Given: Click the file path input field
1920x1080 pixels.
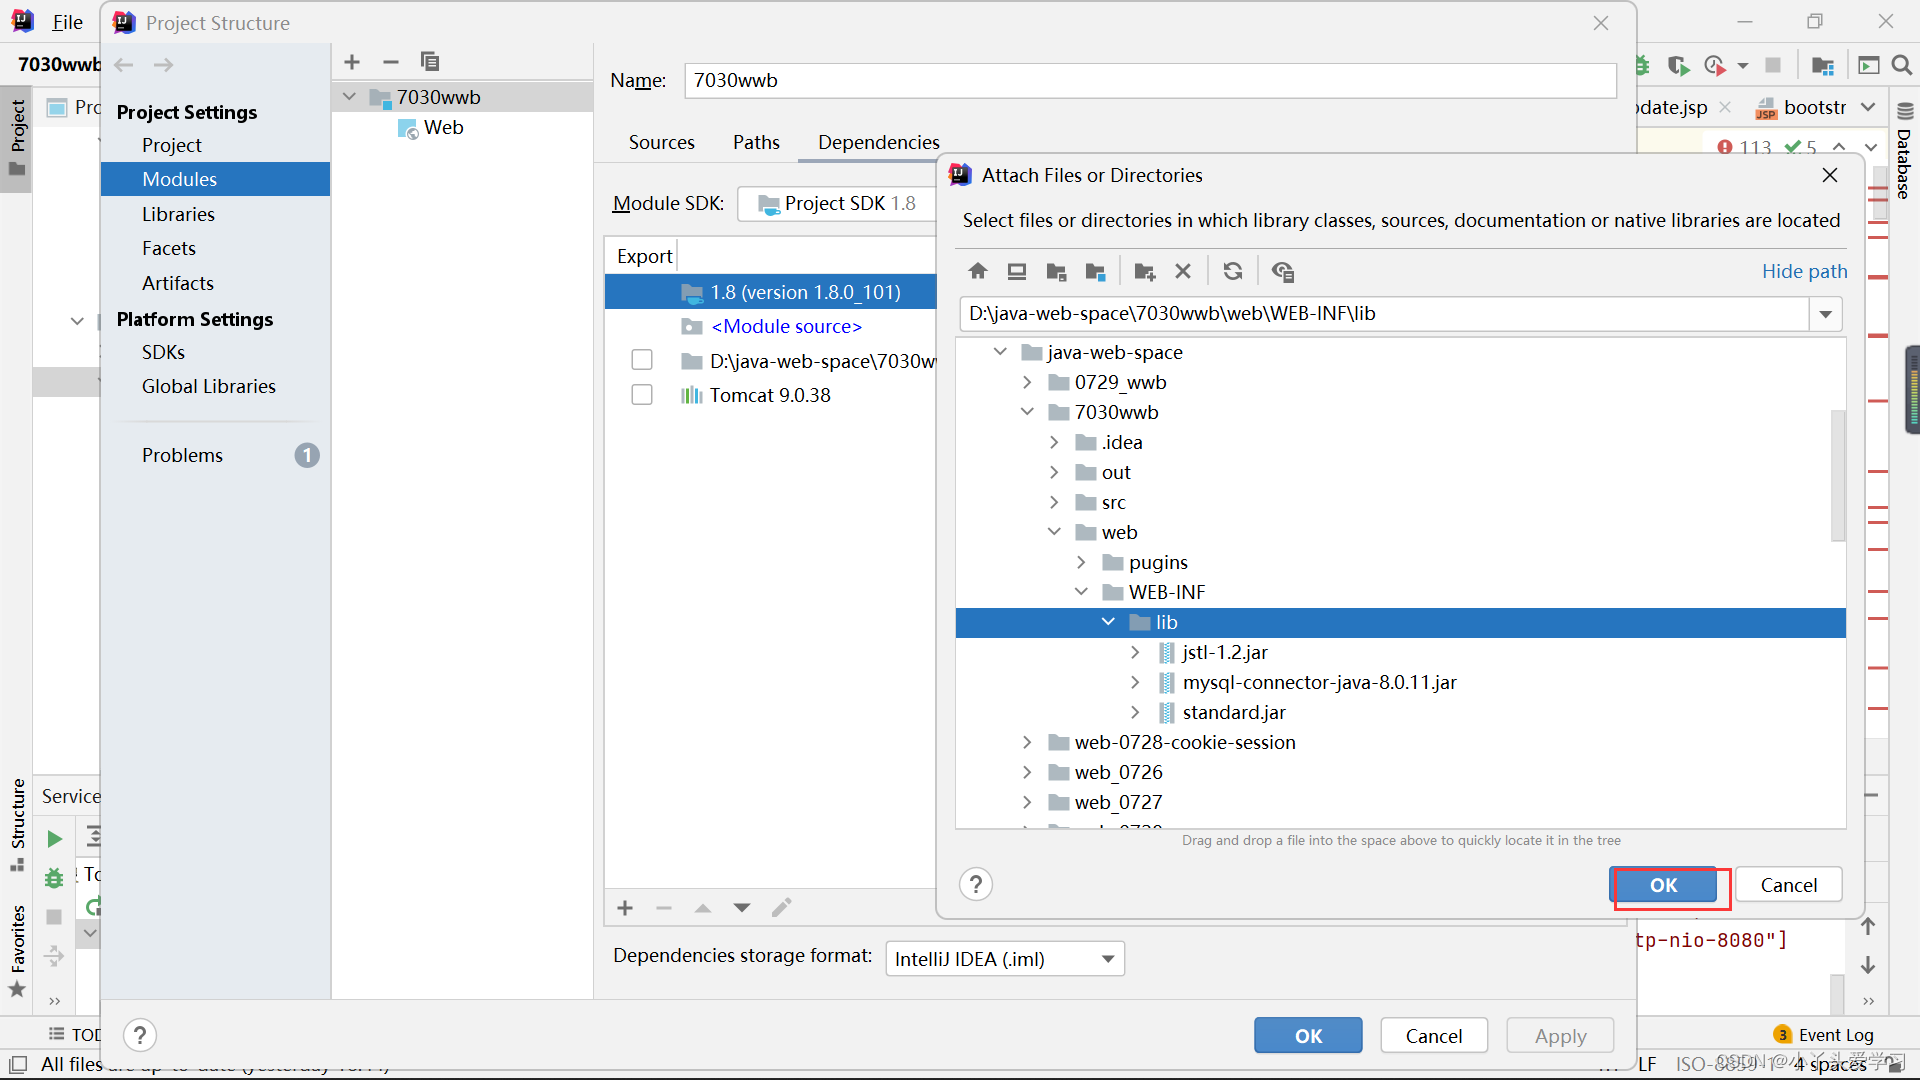Looking at the screenshot, I should click(x=1384, y=314).
